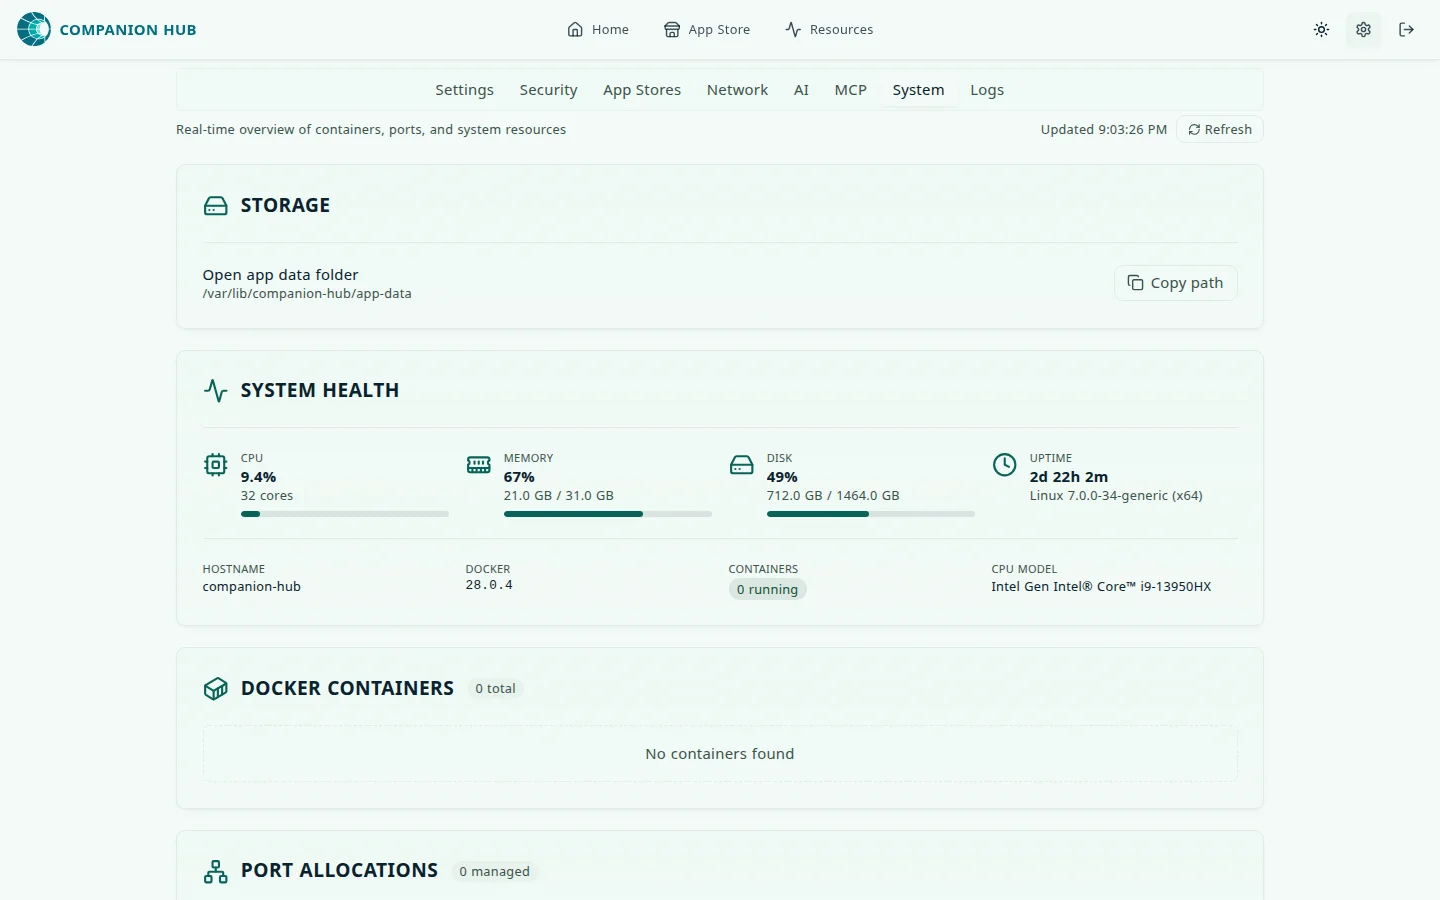Refresh the system overview
Screen dimensions: 1440x900
1220,130
